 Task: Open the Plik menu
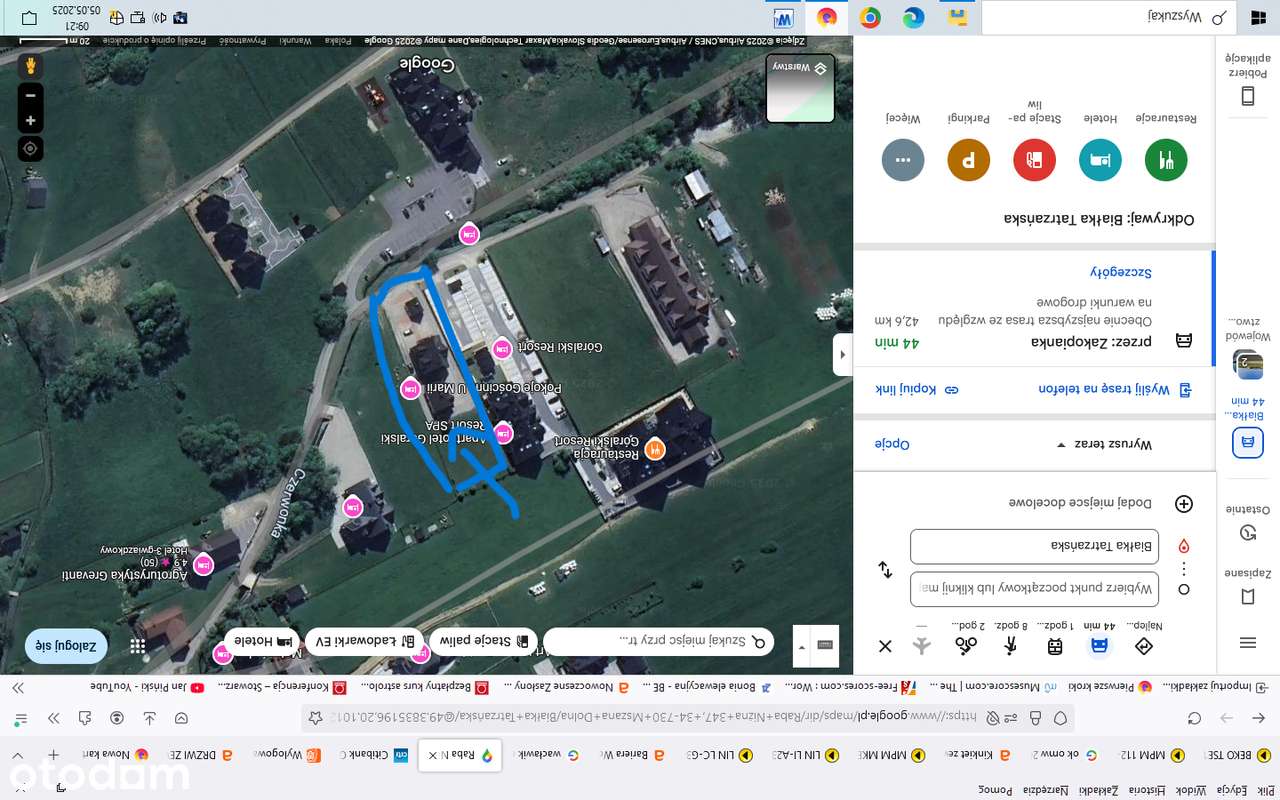[x=1264, y=790]
